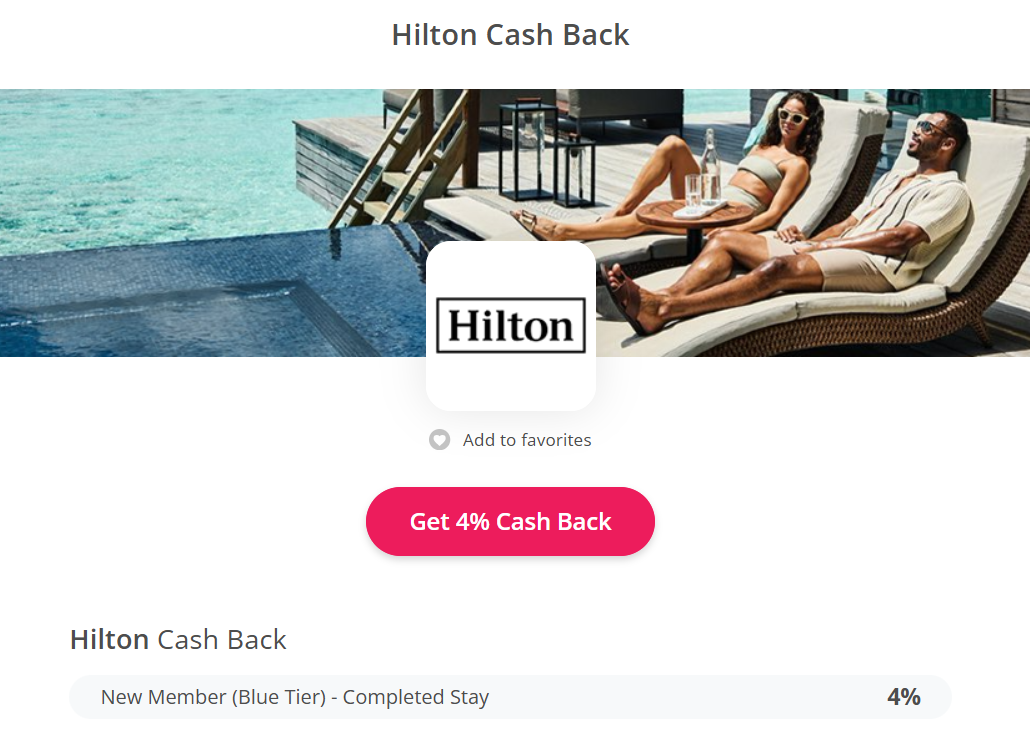The image size is (1030, 736).
Task: Select the Add to favorites text
Action: [x=527, y=440]
